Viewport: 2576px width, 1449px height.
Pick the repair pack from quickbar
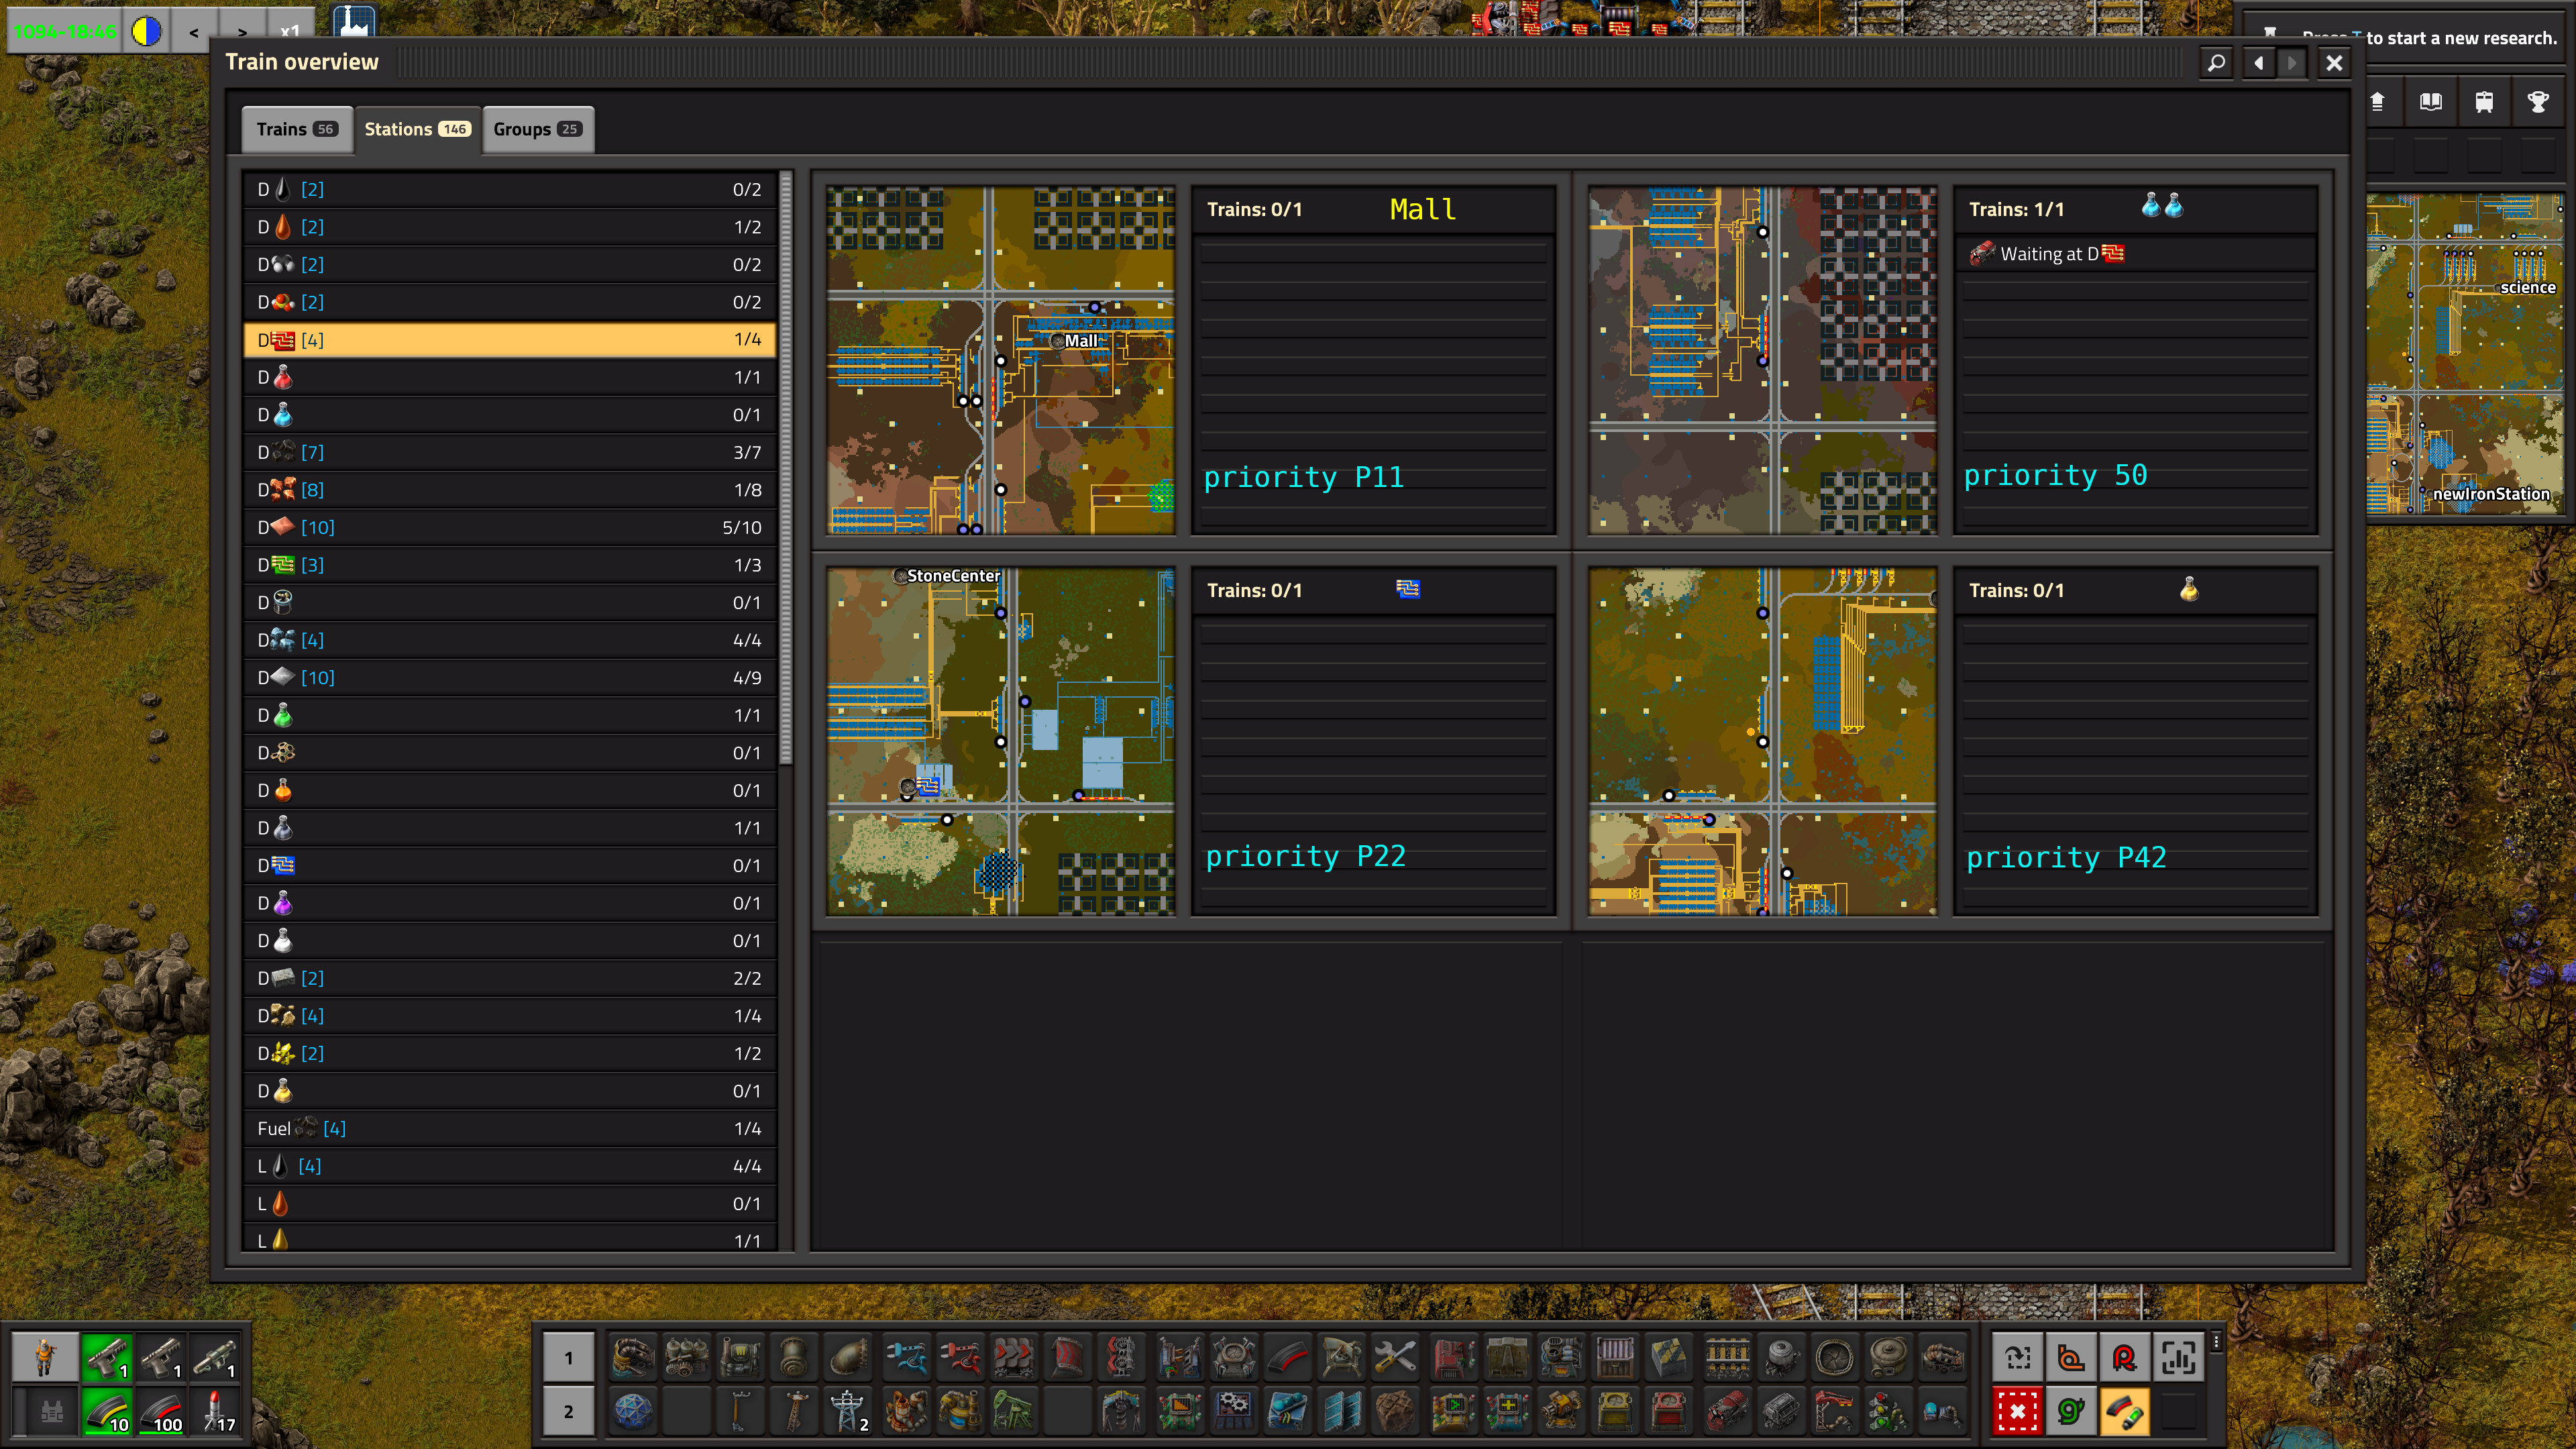[x=1395, y=1357]
